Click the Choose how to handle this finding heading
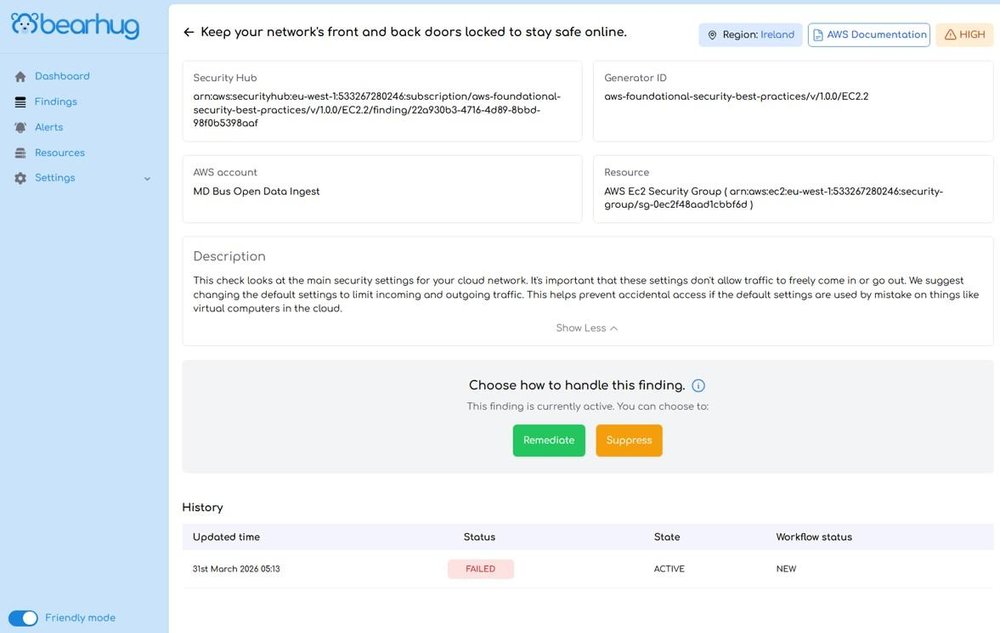Viewport: 1000px width, 633px height. tap(577, 385)
